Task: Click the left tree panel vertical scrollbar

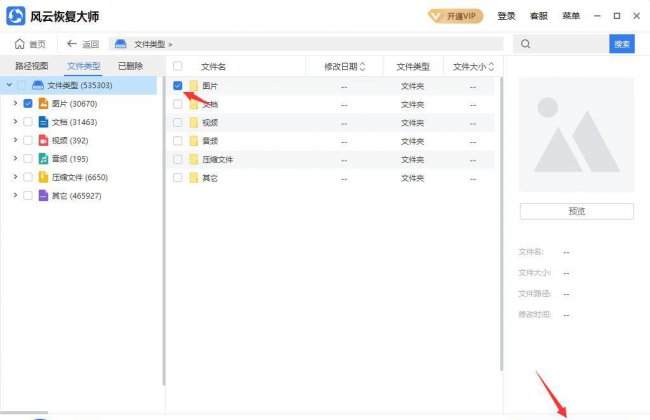Action: (164, 231)
